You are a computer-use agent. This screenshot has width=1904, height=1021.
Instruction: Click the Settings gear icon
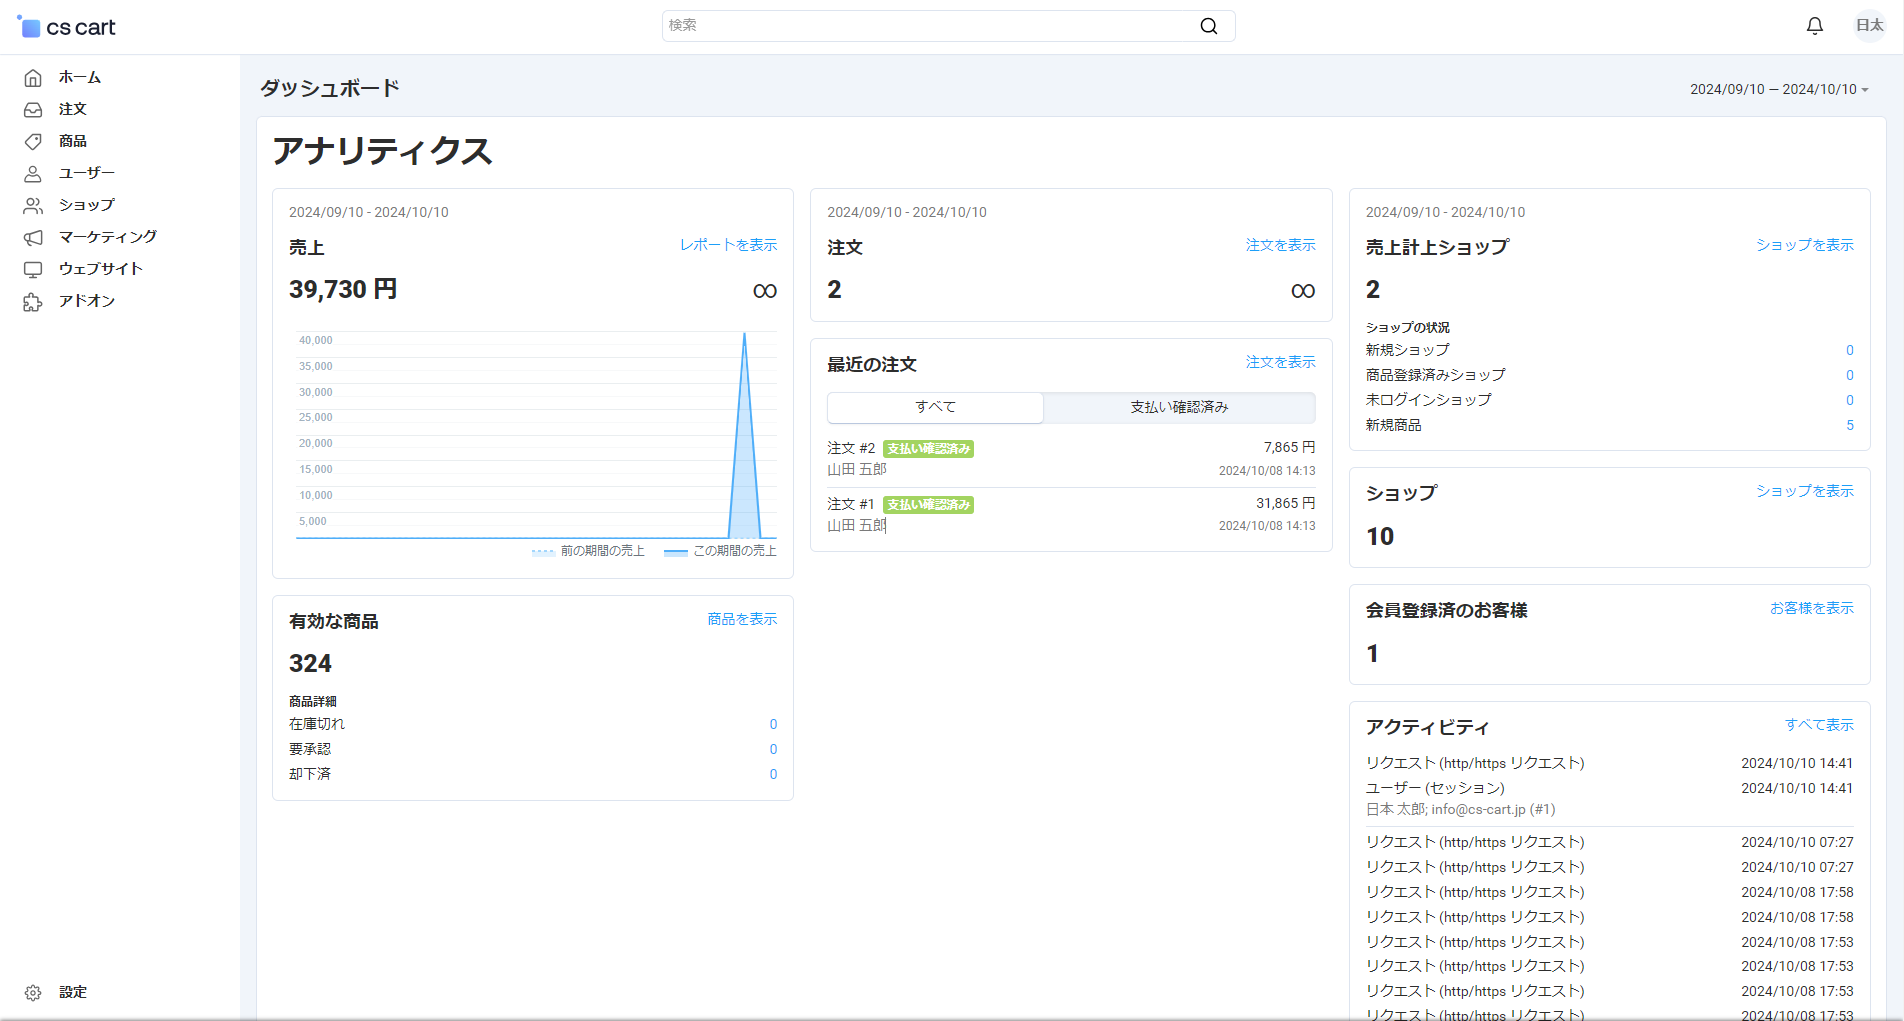33,993
